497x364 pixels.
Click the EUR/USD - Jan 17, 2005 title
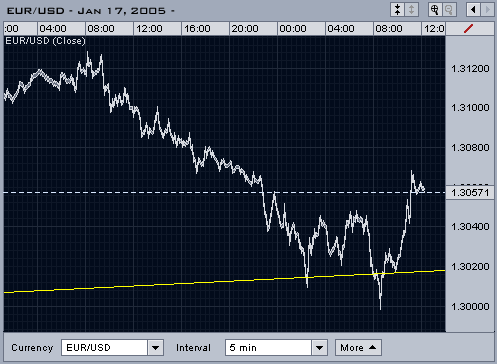[90, 11]
